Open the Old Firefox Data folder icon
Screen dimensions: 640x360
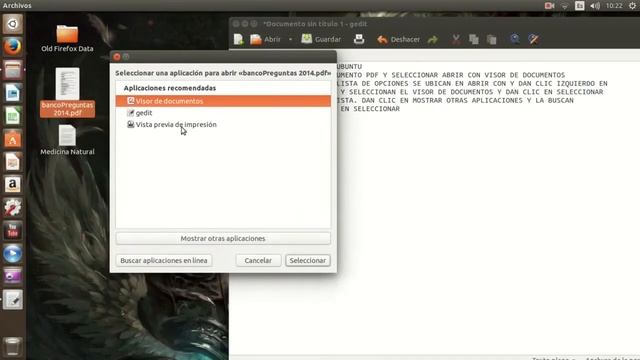[67, 38]
